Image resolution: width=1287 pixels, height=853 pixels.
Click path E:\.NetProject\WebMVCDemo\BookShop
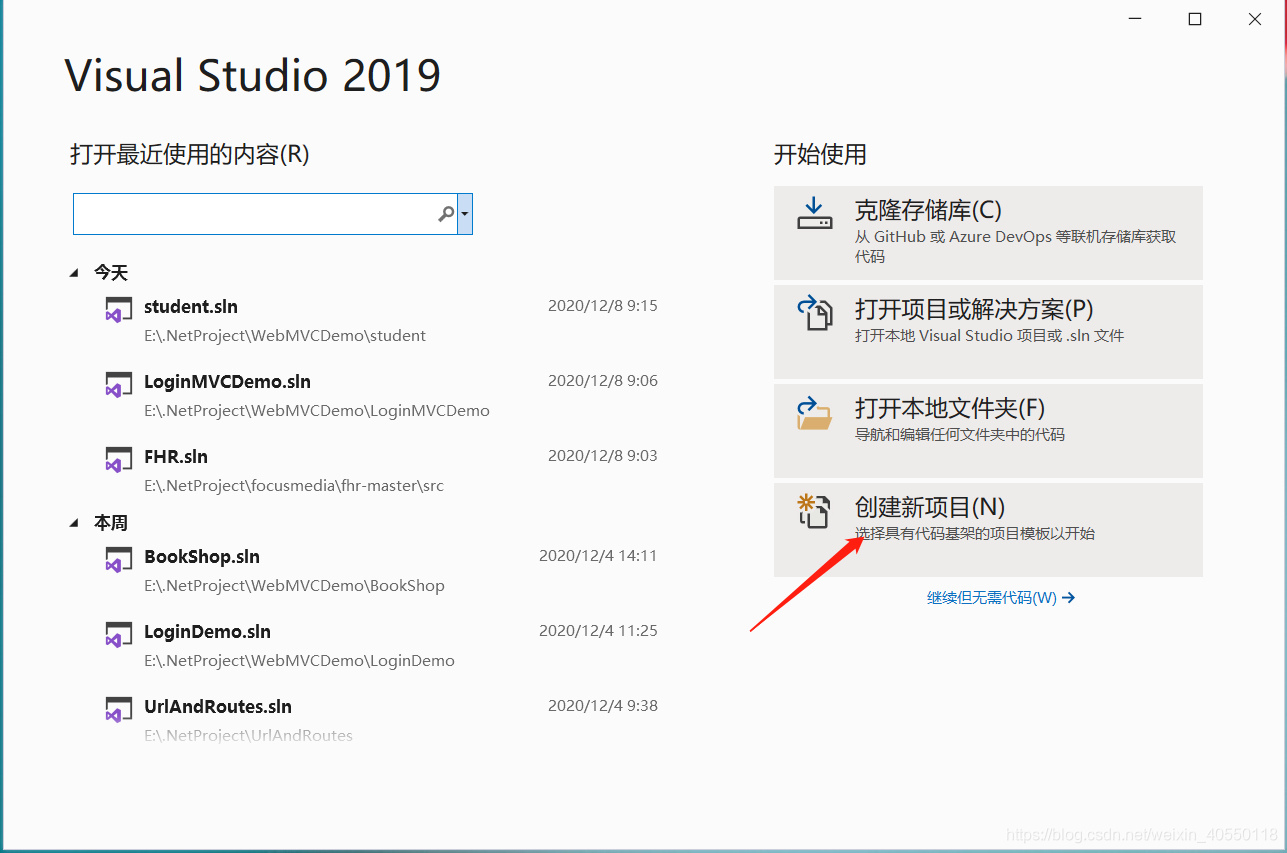(x=294, y=586)
